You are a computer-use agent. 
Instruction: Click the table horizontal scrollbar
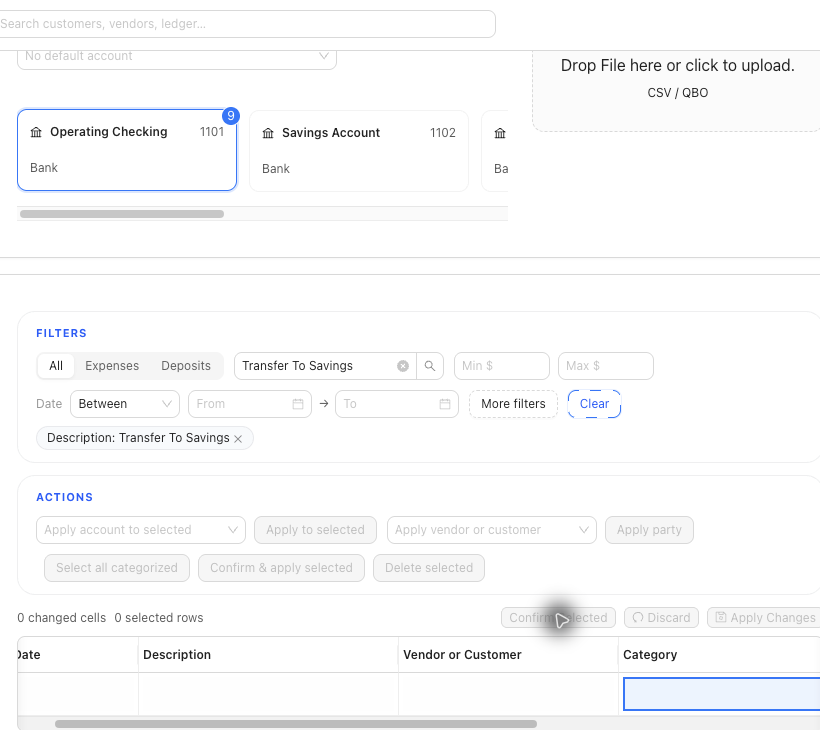pos(295,724)
